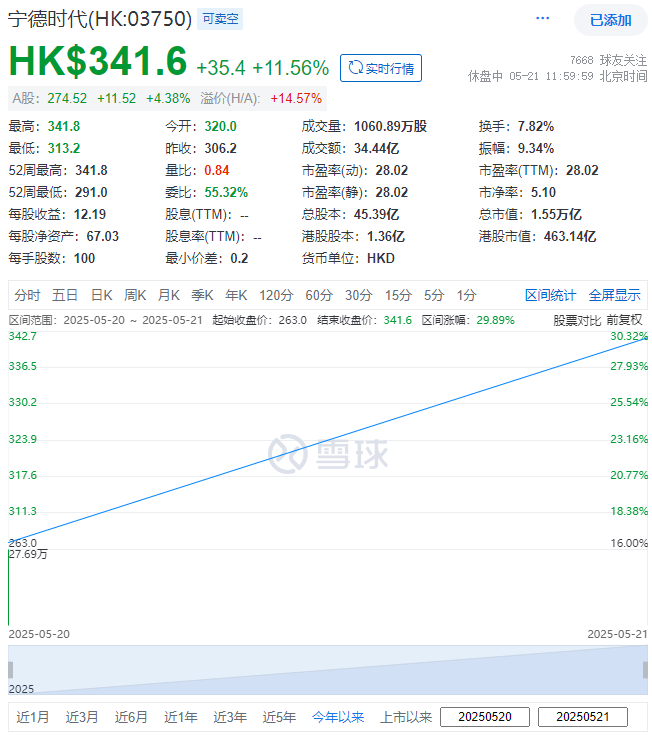Click the 港股市值 value 463.14亿
The width and height of the screenshot is (652, 746).
coord(570,236)
